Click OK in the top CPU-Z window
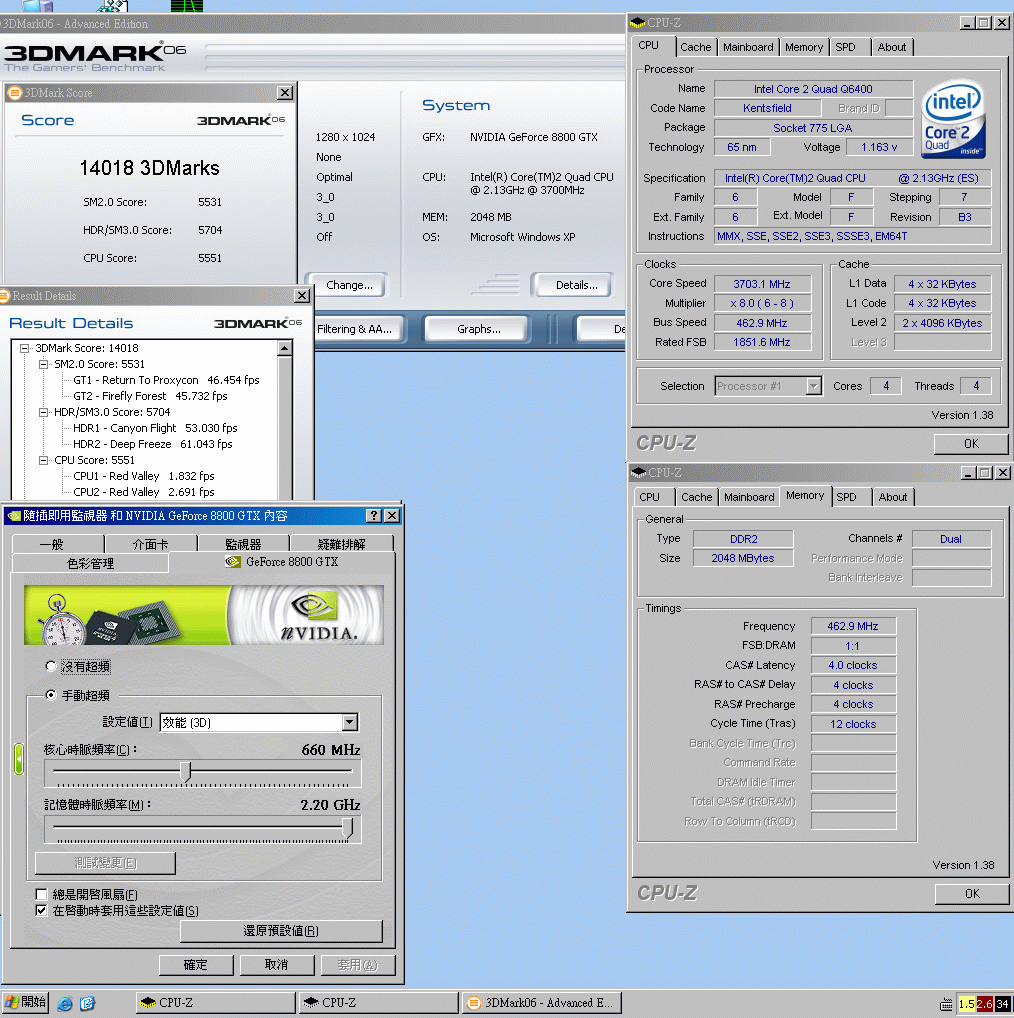The width and height of the screenshot is (1014, 1018). 971,443
